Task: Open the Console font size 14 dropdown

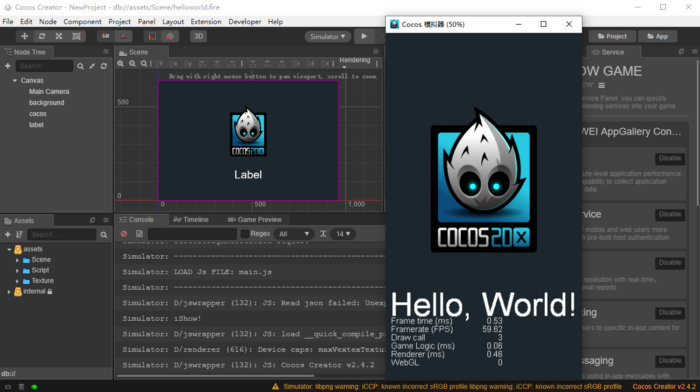Action: [x=343, y=234]
